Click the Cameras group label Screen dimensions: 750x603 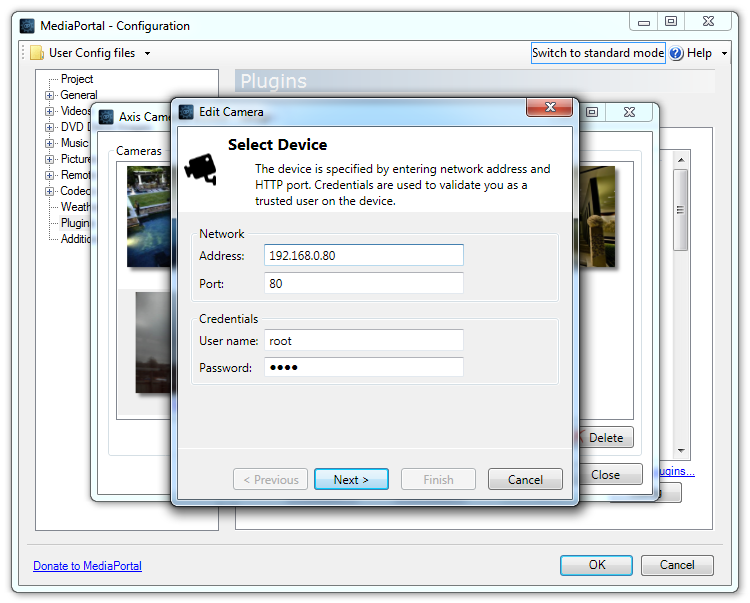pyautogui.click(x=139, y=151)
